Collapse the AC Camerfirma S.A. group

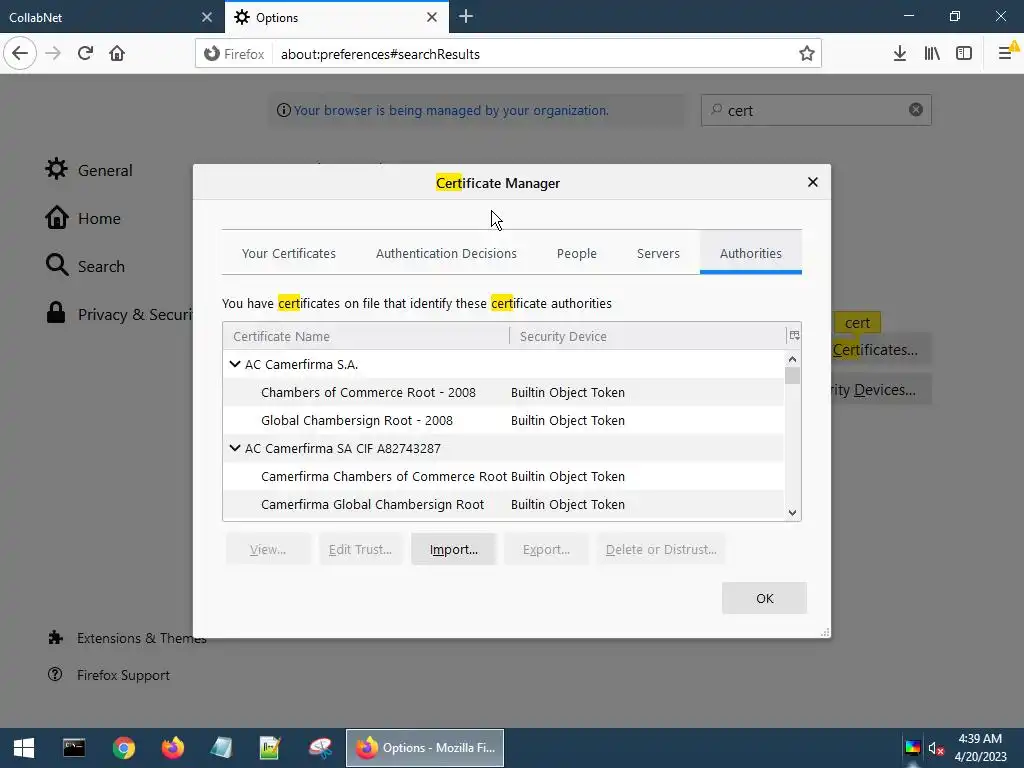(x=235, y=364)
